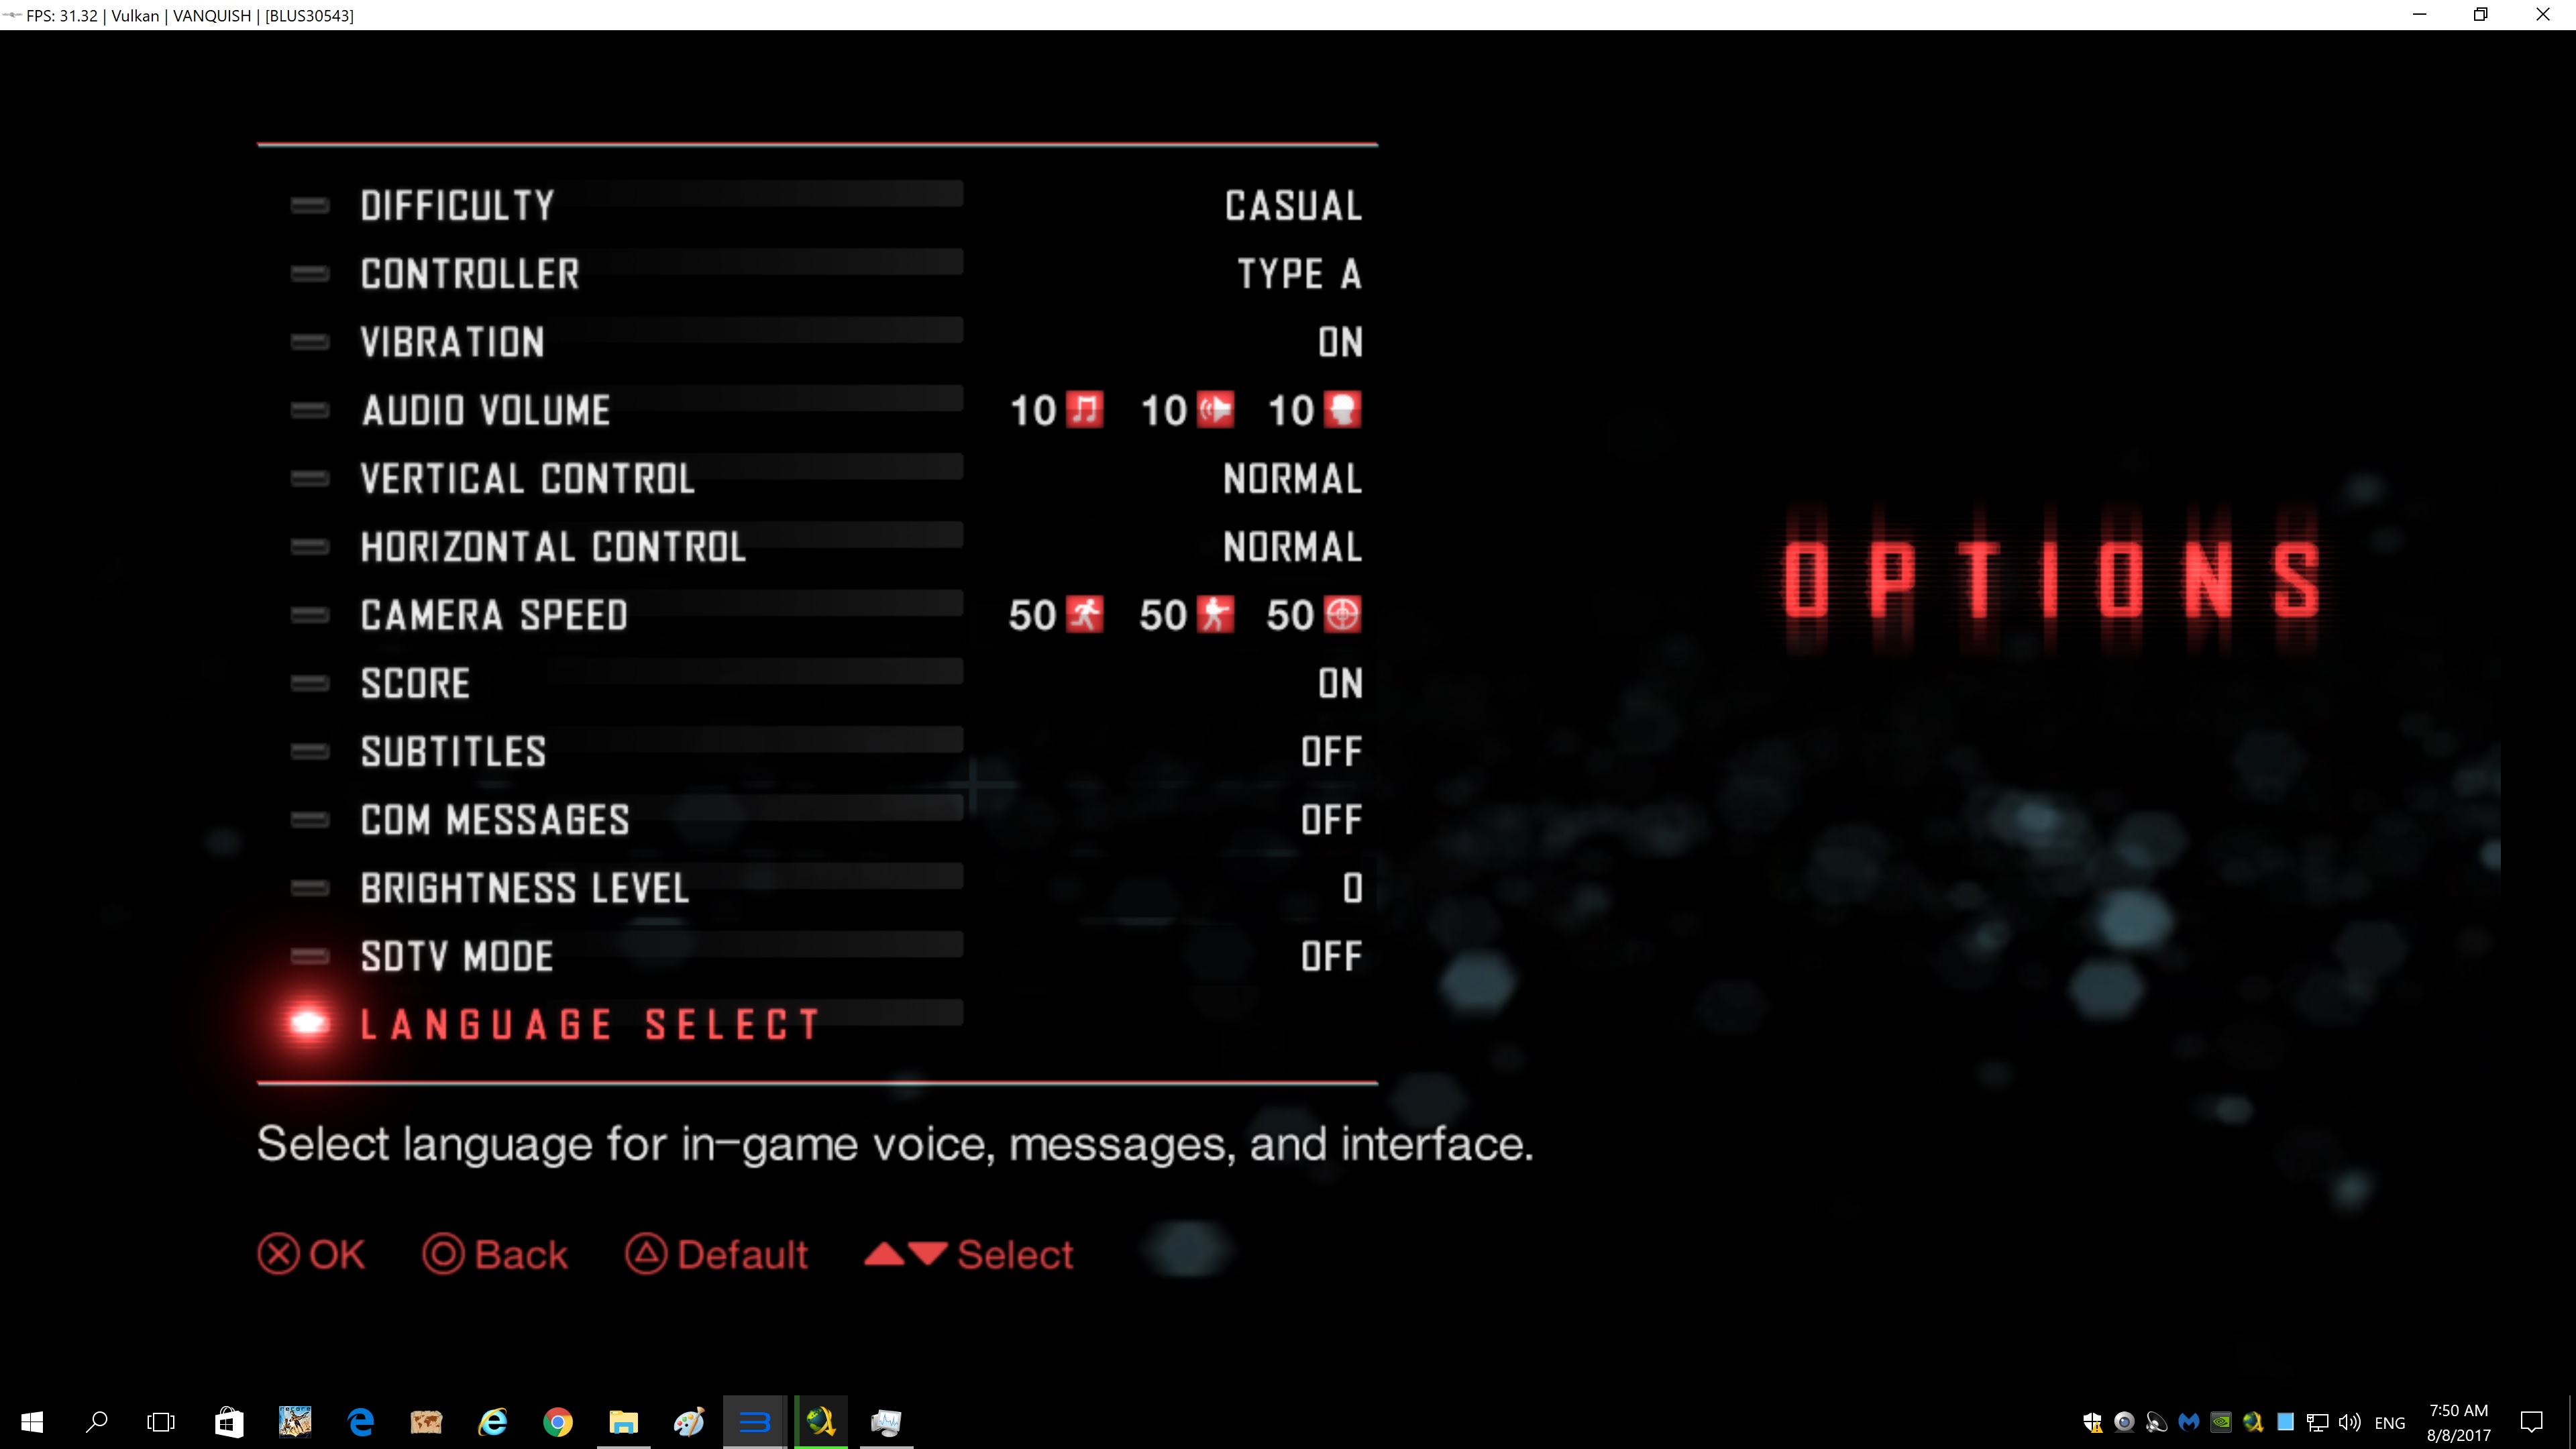2576x1449 pixels.
Task: Select the Language Select menu item
Action: point(590,1025)
